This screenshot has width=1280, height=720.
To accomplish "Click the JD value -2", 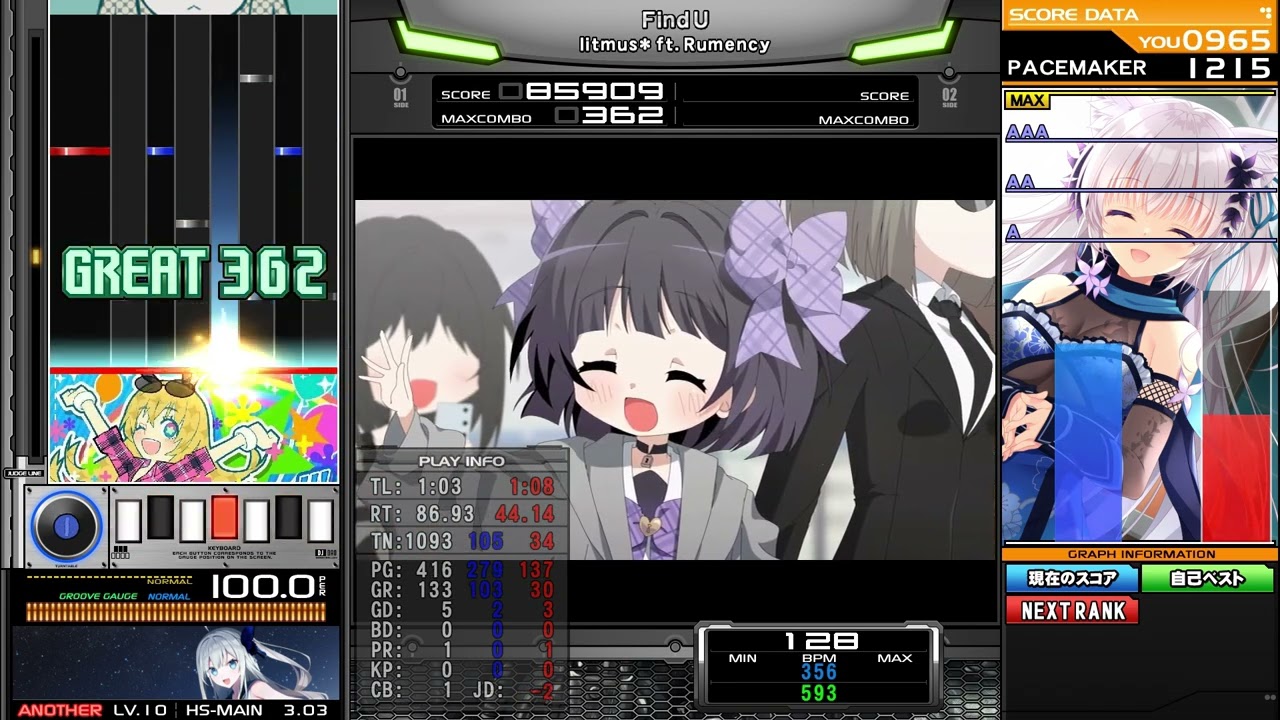I will coord(542,691).
